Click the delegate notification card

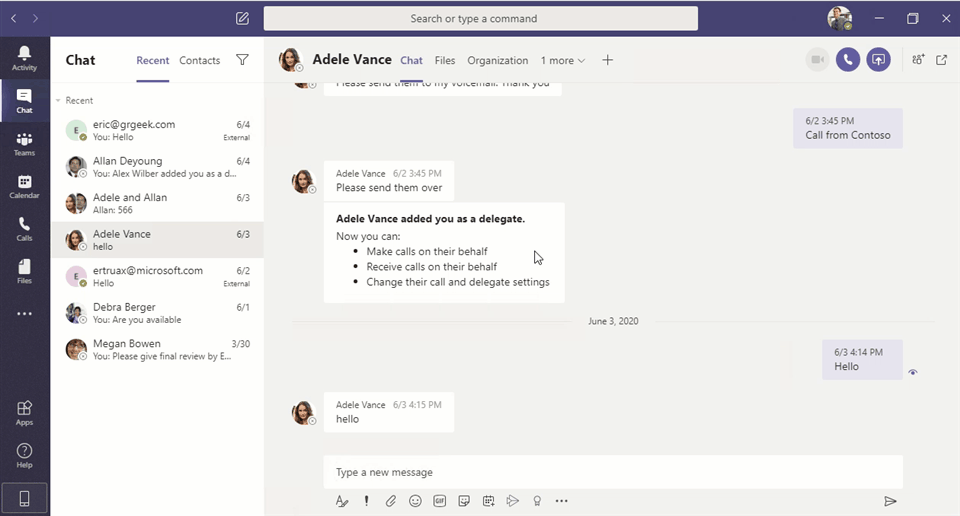pos(444,252)
